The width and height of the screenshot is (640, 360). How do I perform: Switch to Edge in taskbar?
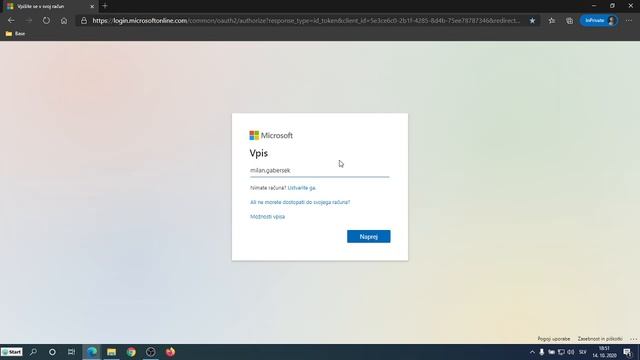(x=92, y=352)
